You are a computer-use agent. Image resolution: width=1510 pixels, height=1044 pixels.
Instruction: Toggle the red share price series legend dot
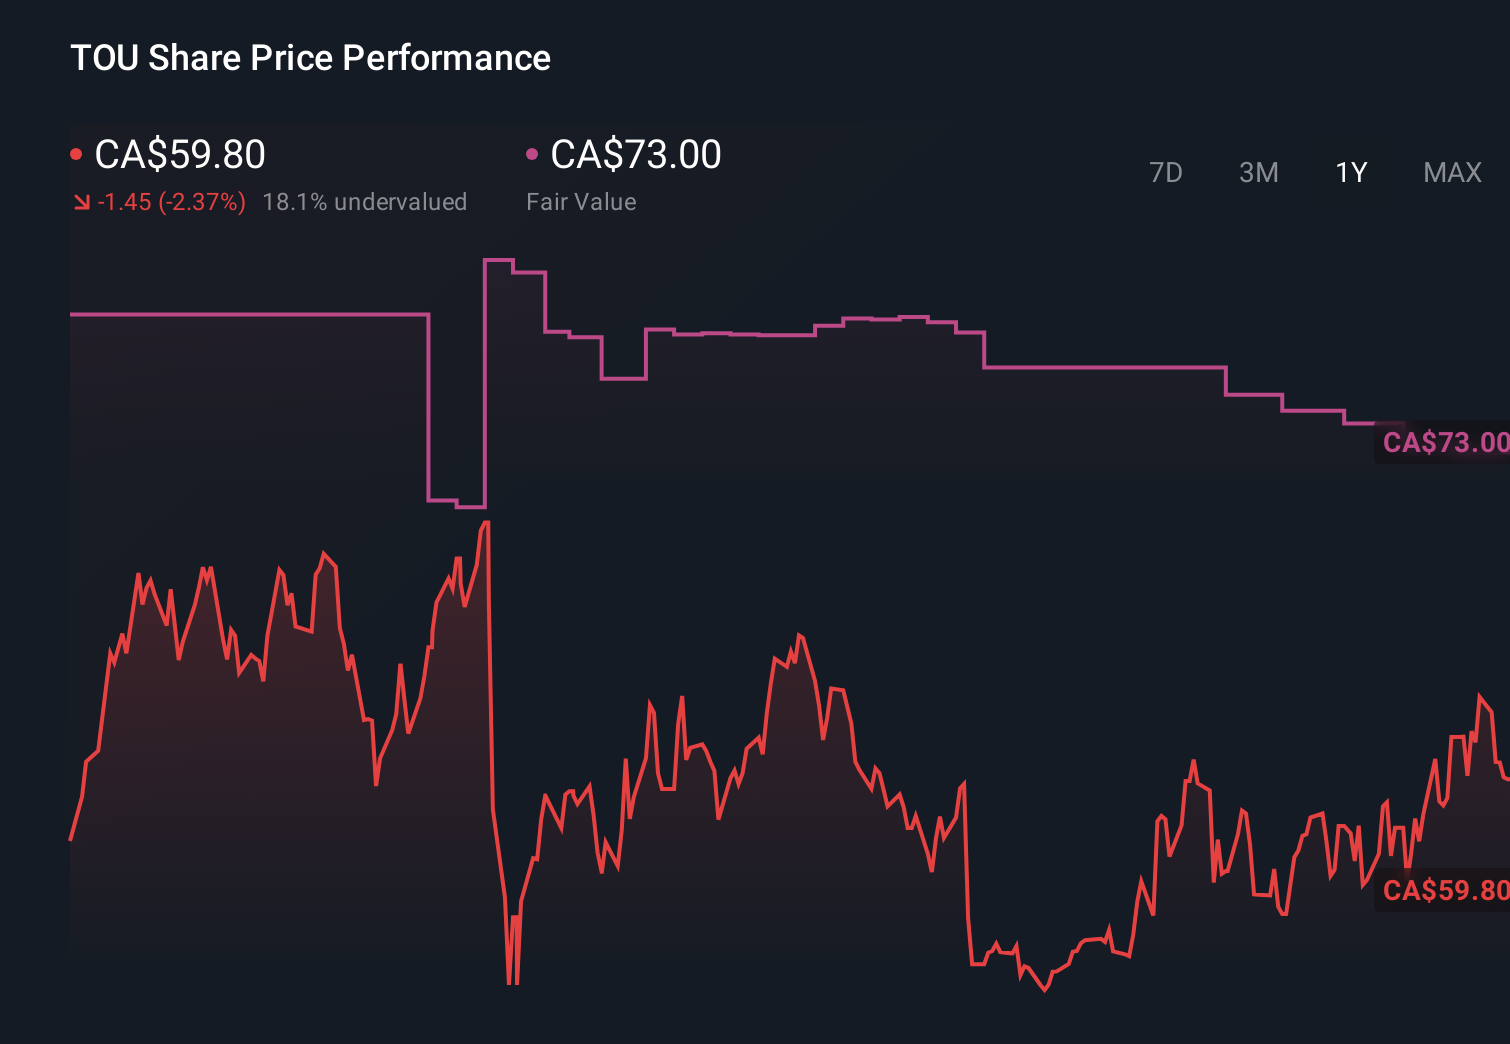pos(76,152)
